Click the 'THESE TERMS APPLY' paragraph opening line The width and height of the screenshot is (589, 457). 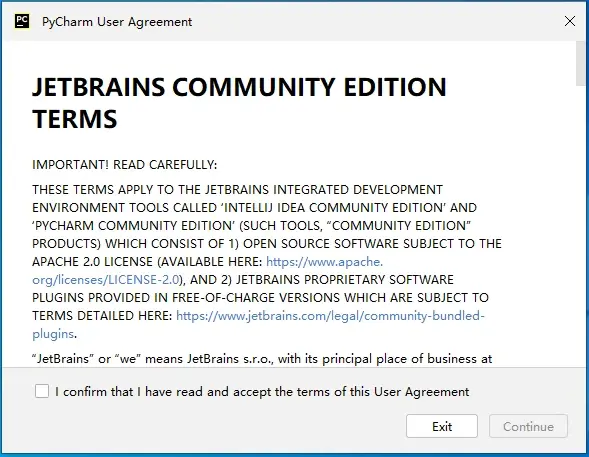point(237,190)
